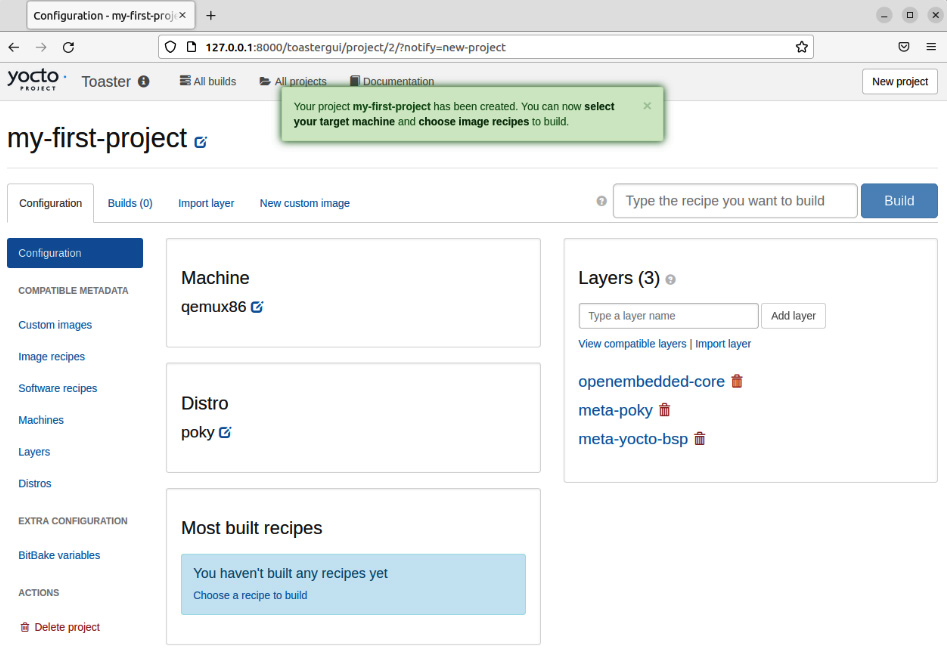Open Layers in sidebar
The image size is (947, 660).
click(x=34, y=452)
